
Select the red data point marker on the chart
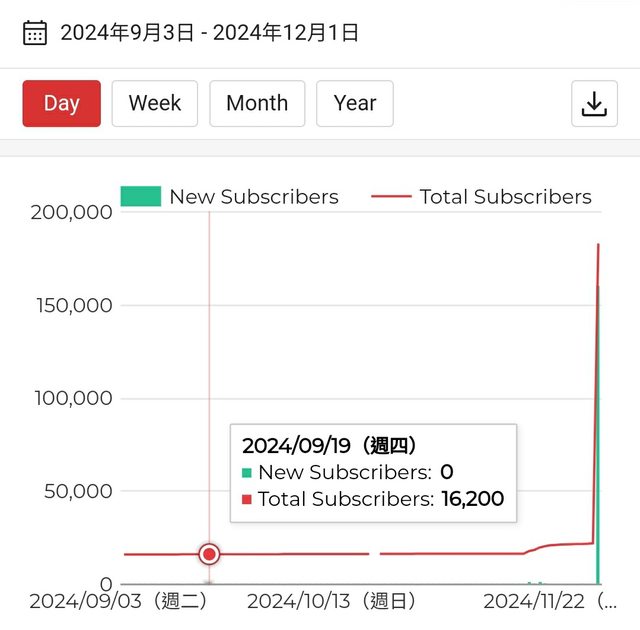click(209, 554)
